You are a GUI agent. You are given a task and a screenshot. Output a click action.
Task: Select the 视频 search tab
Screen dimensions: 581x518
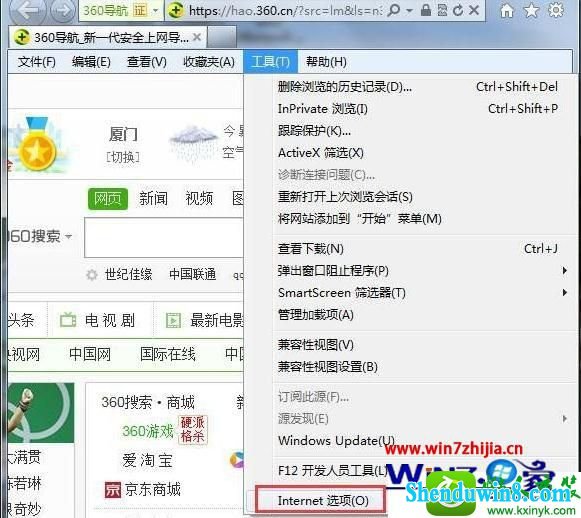pyautogui.click(x=199, y=199)
